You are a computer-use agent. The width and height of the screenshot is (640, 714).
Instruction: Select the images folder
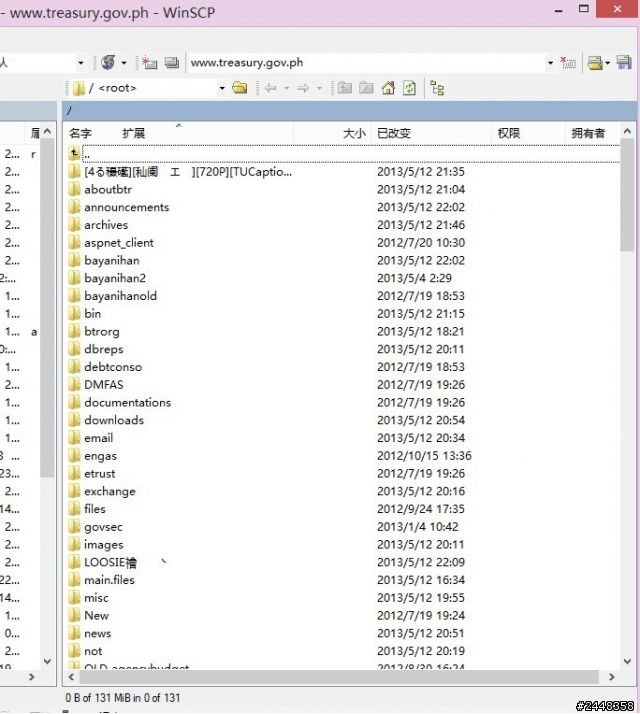pyautogui.click(x=103, y=545)
